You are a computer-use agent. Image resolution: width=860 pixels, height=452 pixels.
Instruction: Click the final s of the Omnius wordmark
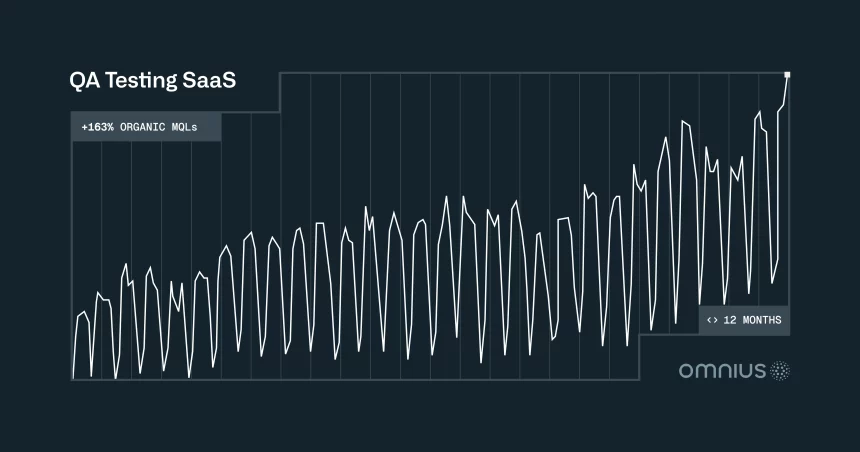(x=760, y=373)
